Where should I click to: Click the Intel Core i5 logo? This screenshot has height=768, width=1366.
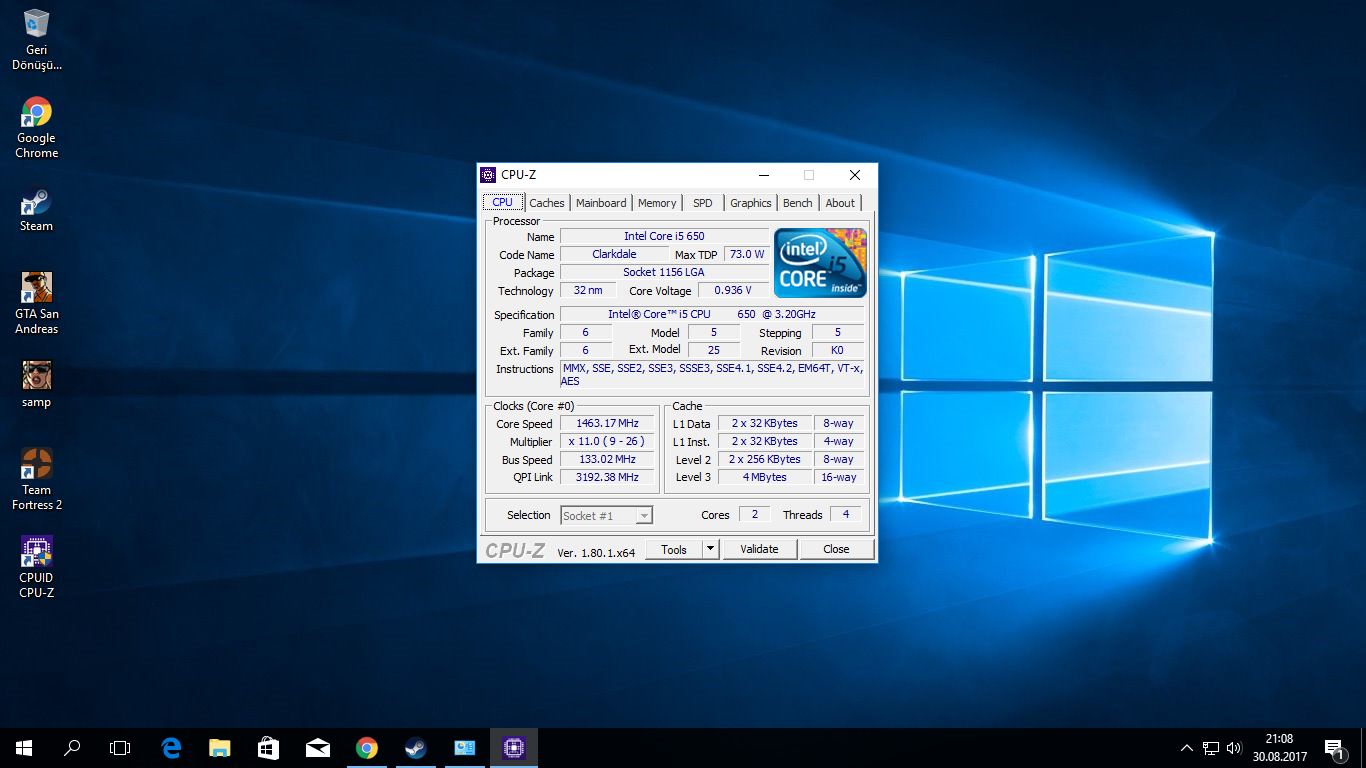(820, 263)
